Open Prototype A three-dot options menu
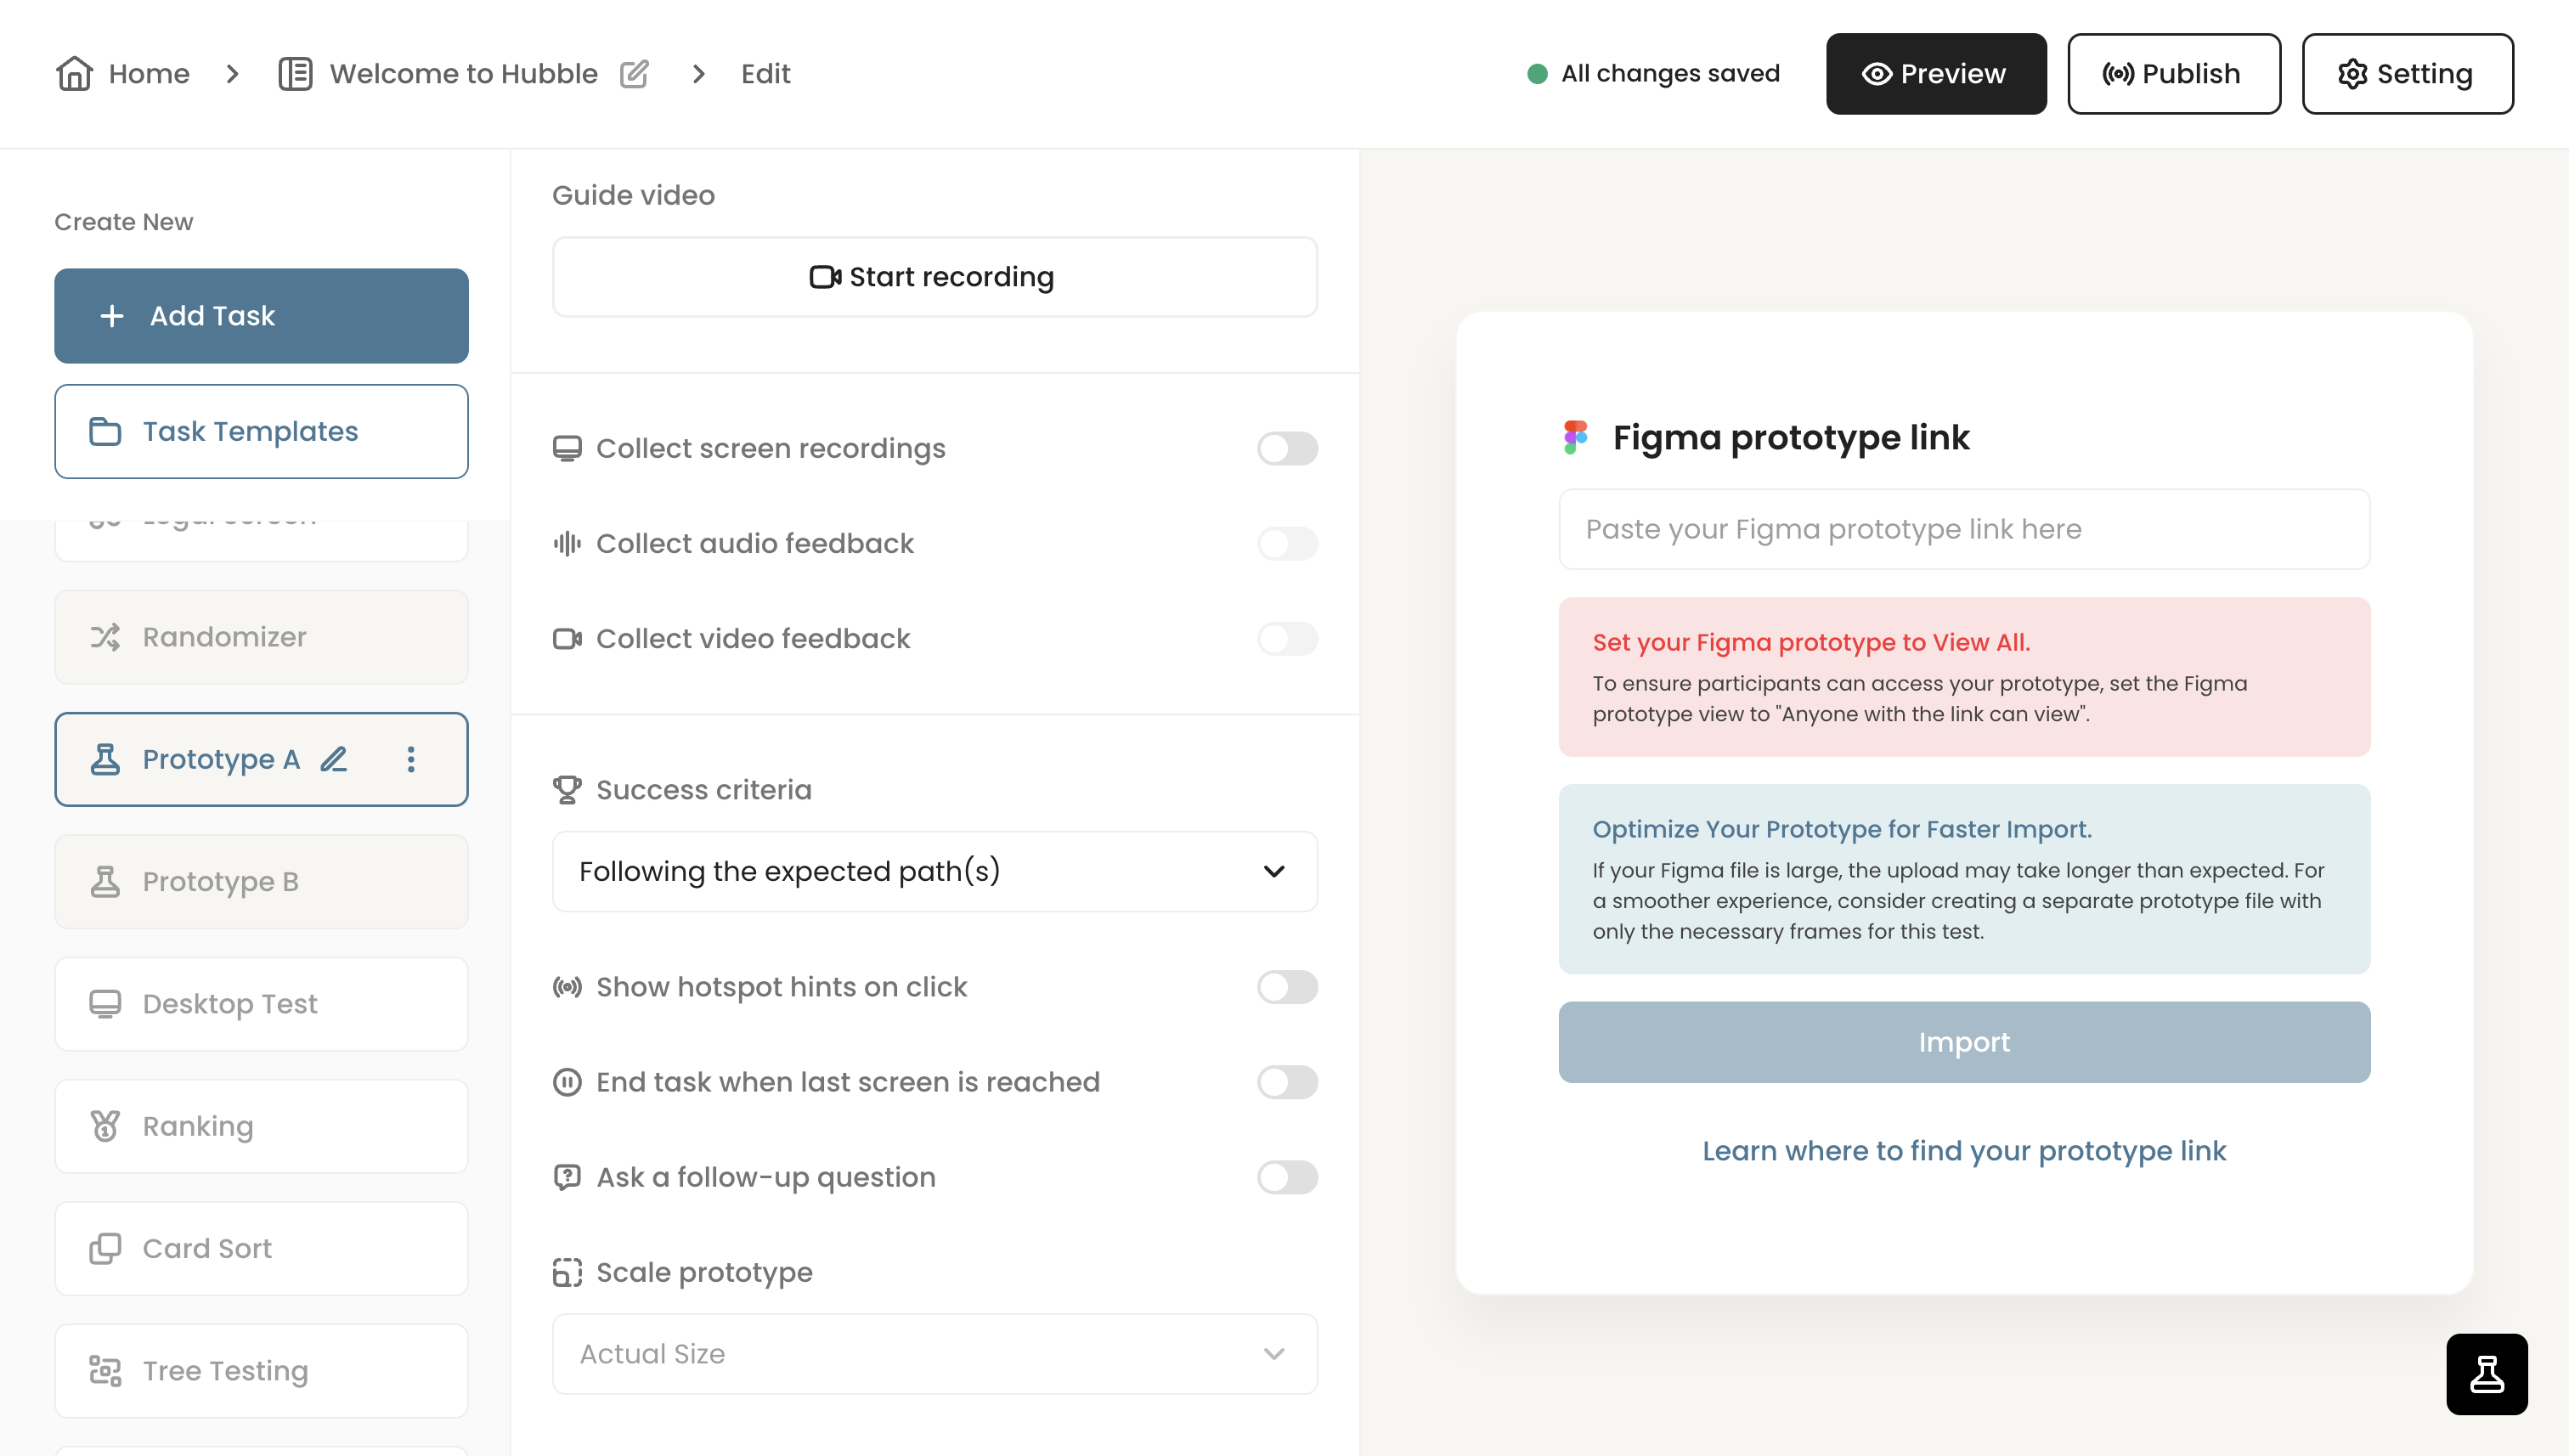This screenshot has width=2569, height=1456. (411, 759)
